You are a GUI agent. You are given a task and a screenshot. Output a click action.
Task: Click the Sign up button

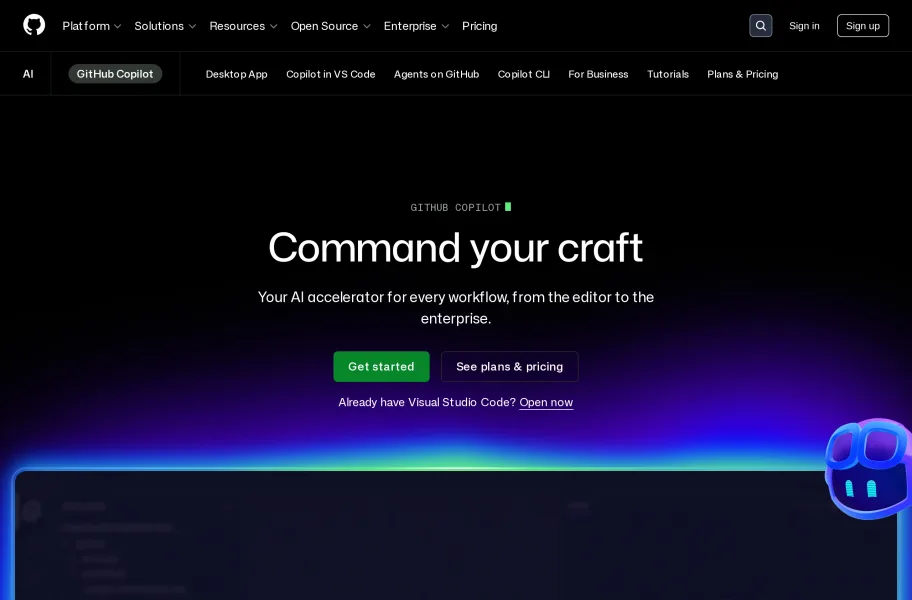(x=863, y=26)
